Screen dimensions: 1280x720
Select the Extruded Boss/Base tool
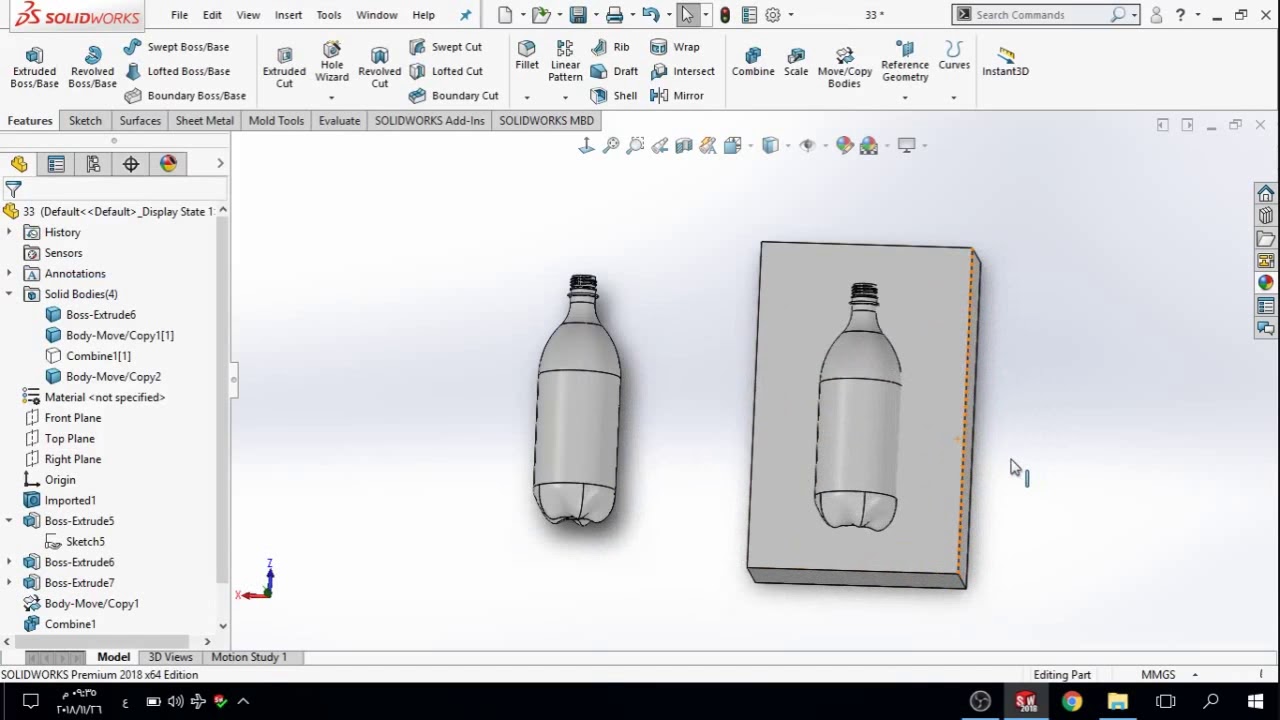pos(34,67)
